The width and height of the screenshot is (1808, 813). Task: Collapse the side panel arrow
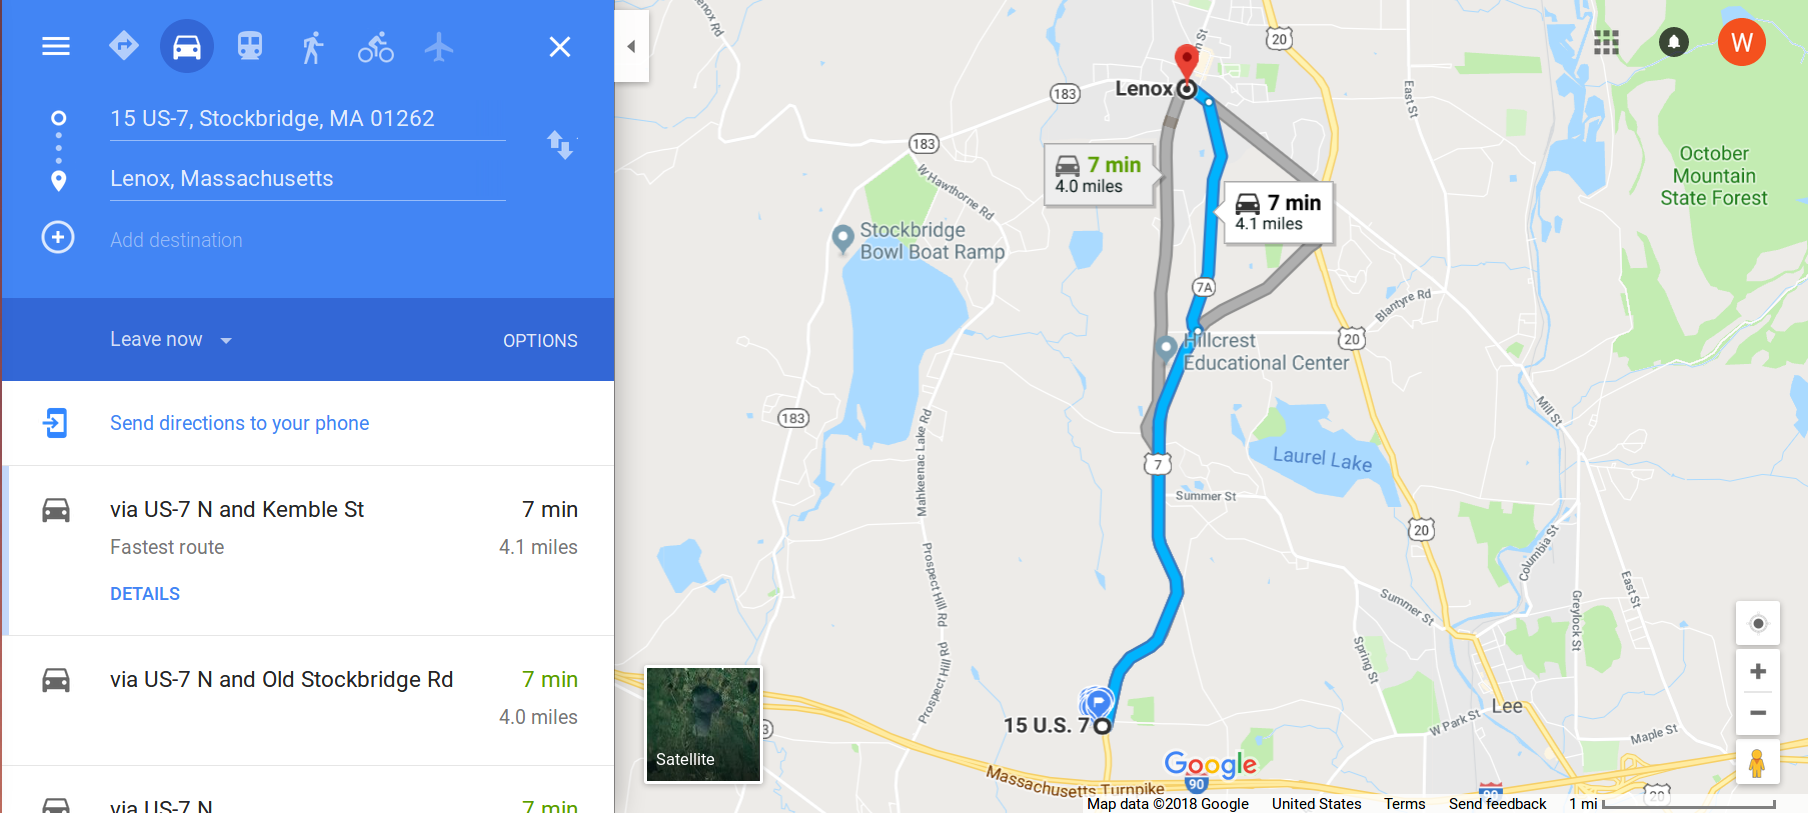631,46
